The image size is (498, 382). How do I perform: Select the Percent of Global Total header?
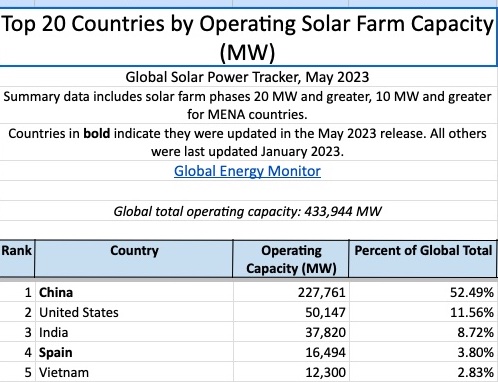(423, 259)
